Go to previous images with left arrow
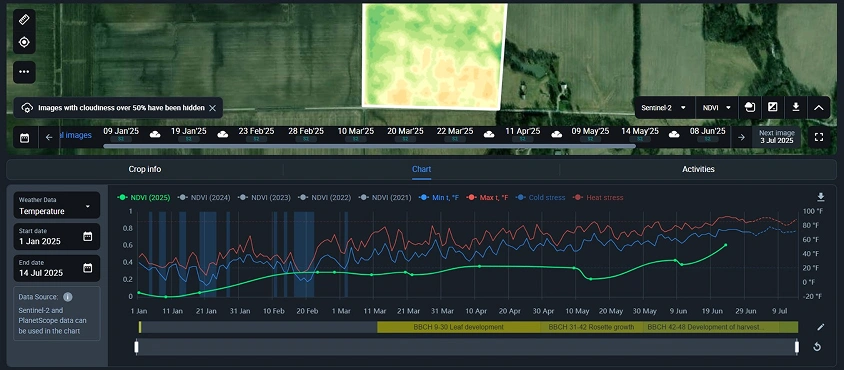Image resolution: width=844 pixels, height=370 pixels. (49, 137)
